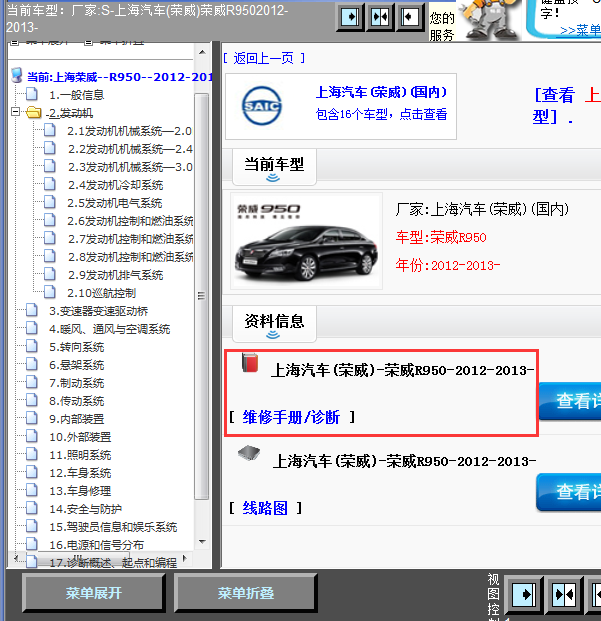The width and height of the screenshot is (601, 621).
Task: Click page icon beside 9.内部装置
Action: [32, 418]
